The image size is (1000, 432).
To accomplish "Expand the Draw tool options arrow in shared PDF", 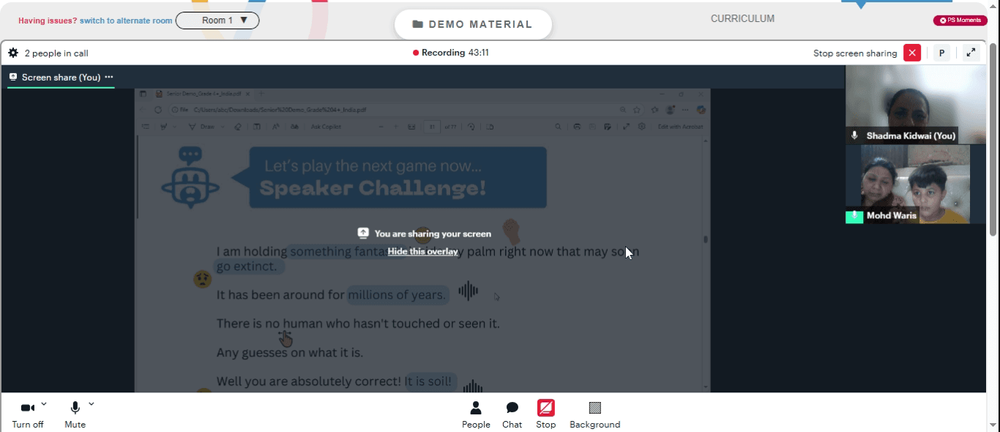I will [x=223, y=126].
